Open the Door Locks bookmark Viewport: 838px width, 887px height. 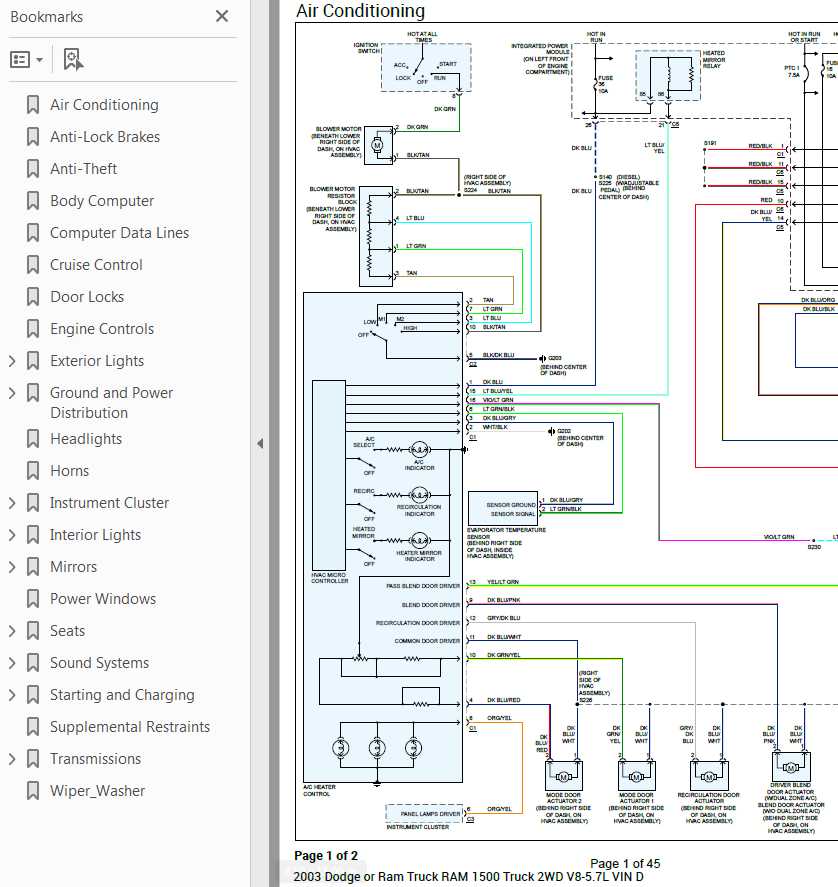pos(87,297)
